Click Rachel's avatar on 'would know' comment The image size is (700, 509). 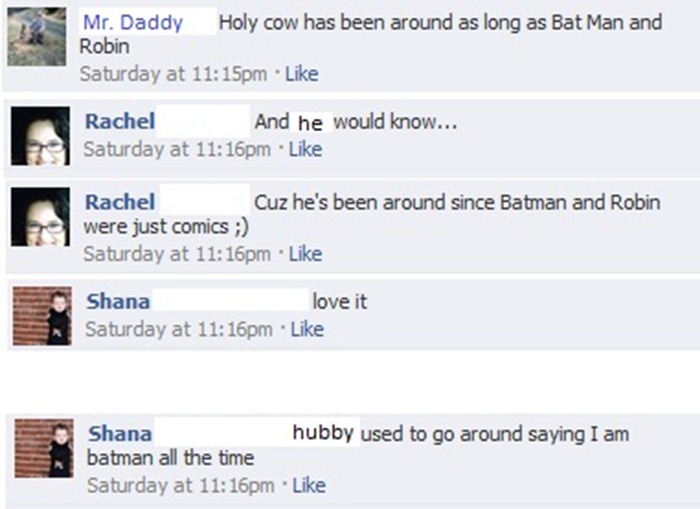tap(40, 136)
